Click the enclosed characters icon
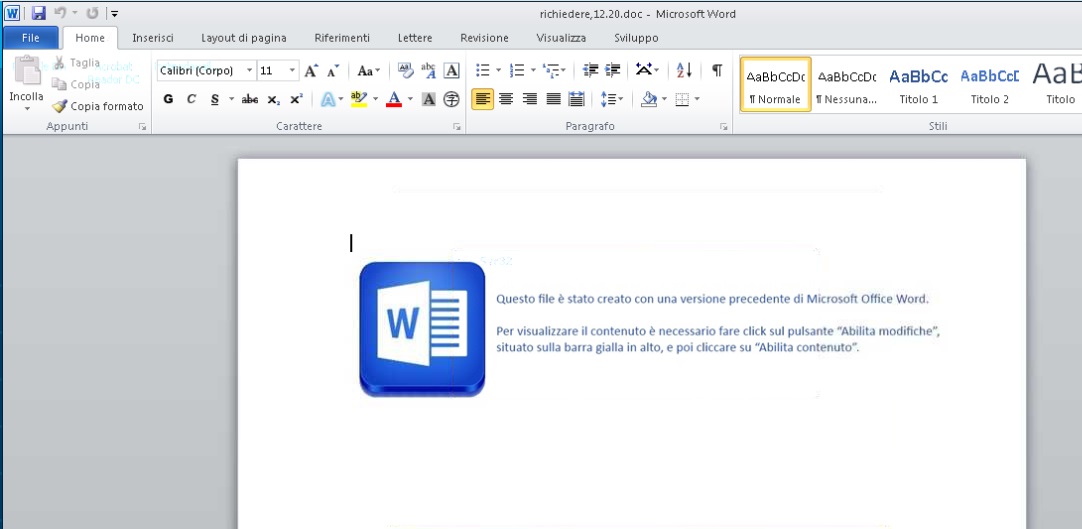1082x529 pixels. pos(451,99)
